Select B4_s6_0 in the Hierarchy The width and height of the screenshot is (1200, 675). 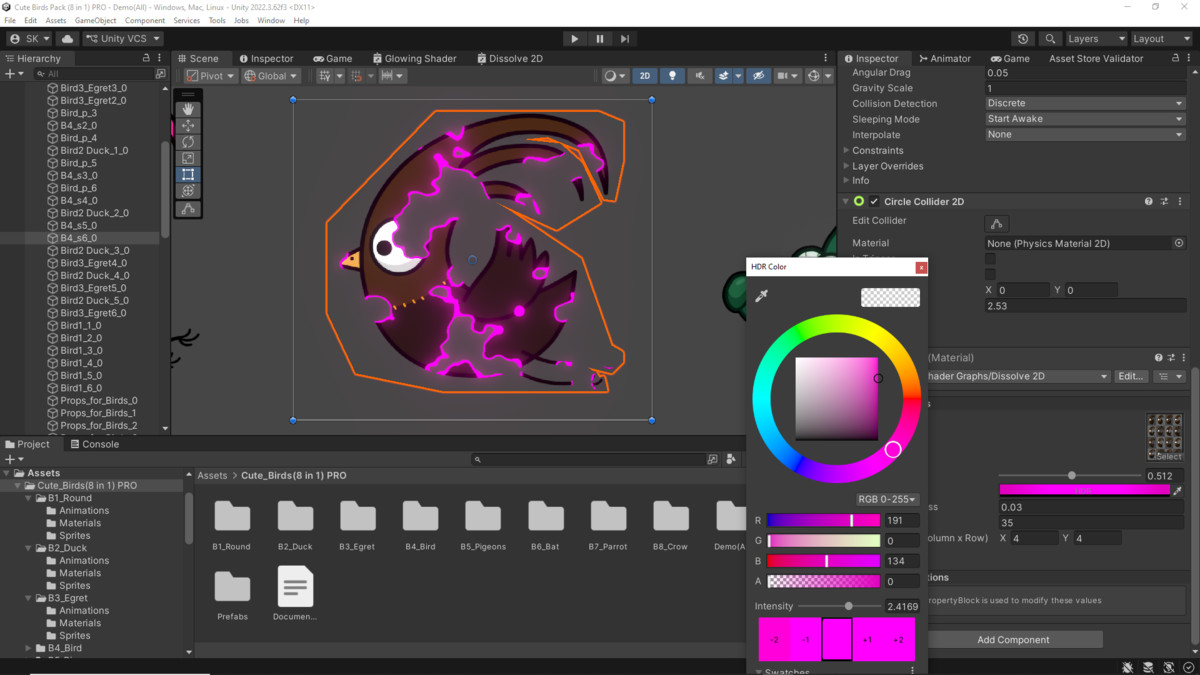pyautogui.click(x=79, y=238)
